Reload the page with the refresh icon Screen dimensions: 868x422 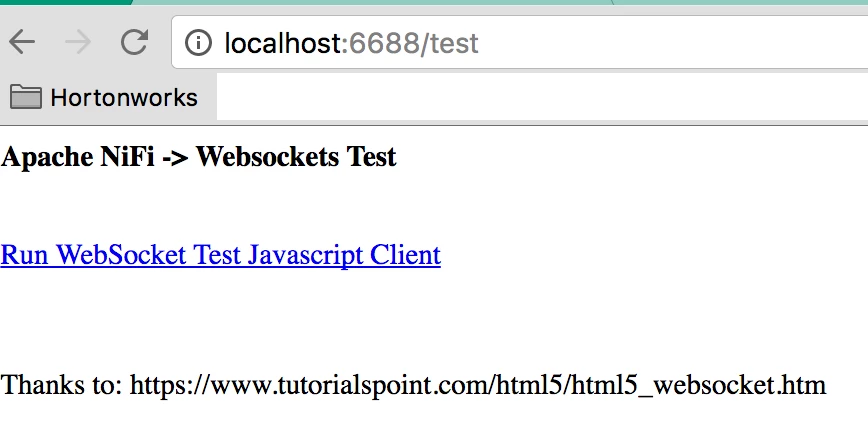pos(135,42)
